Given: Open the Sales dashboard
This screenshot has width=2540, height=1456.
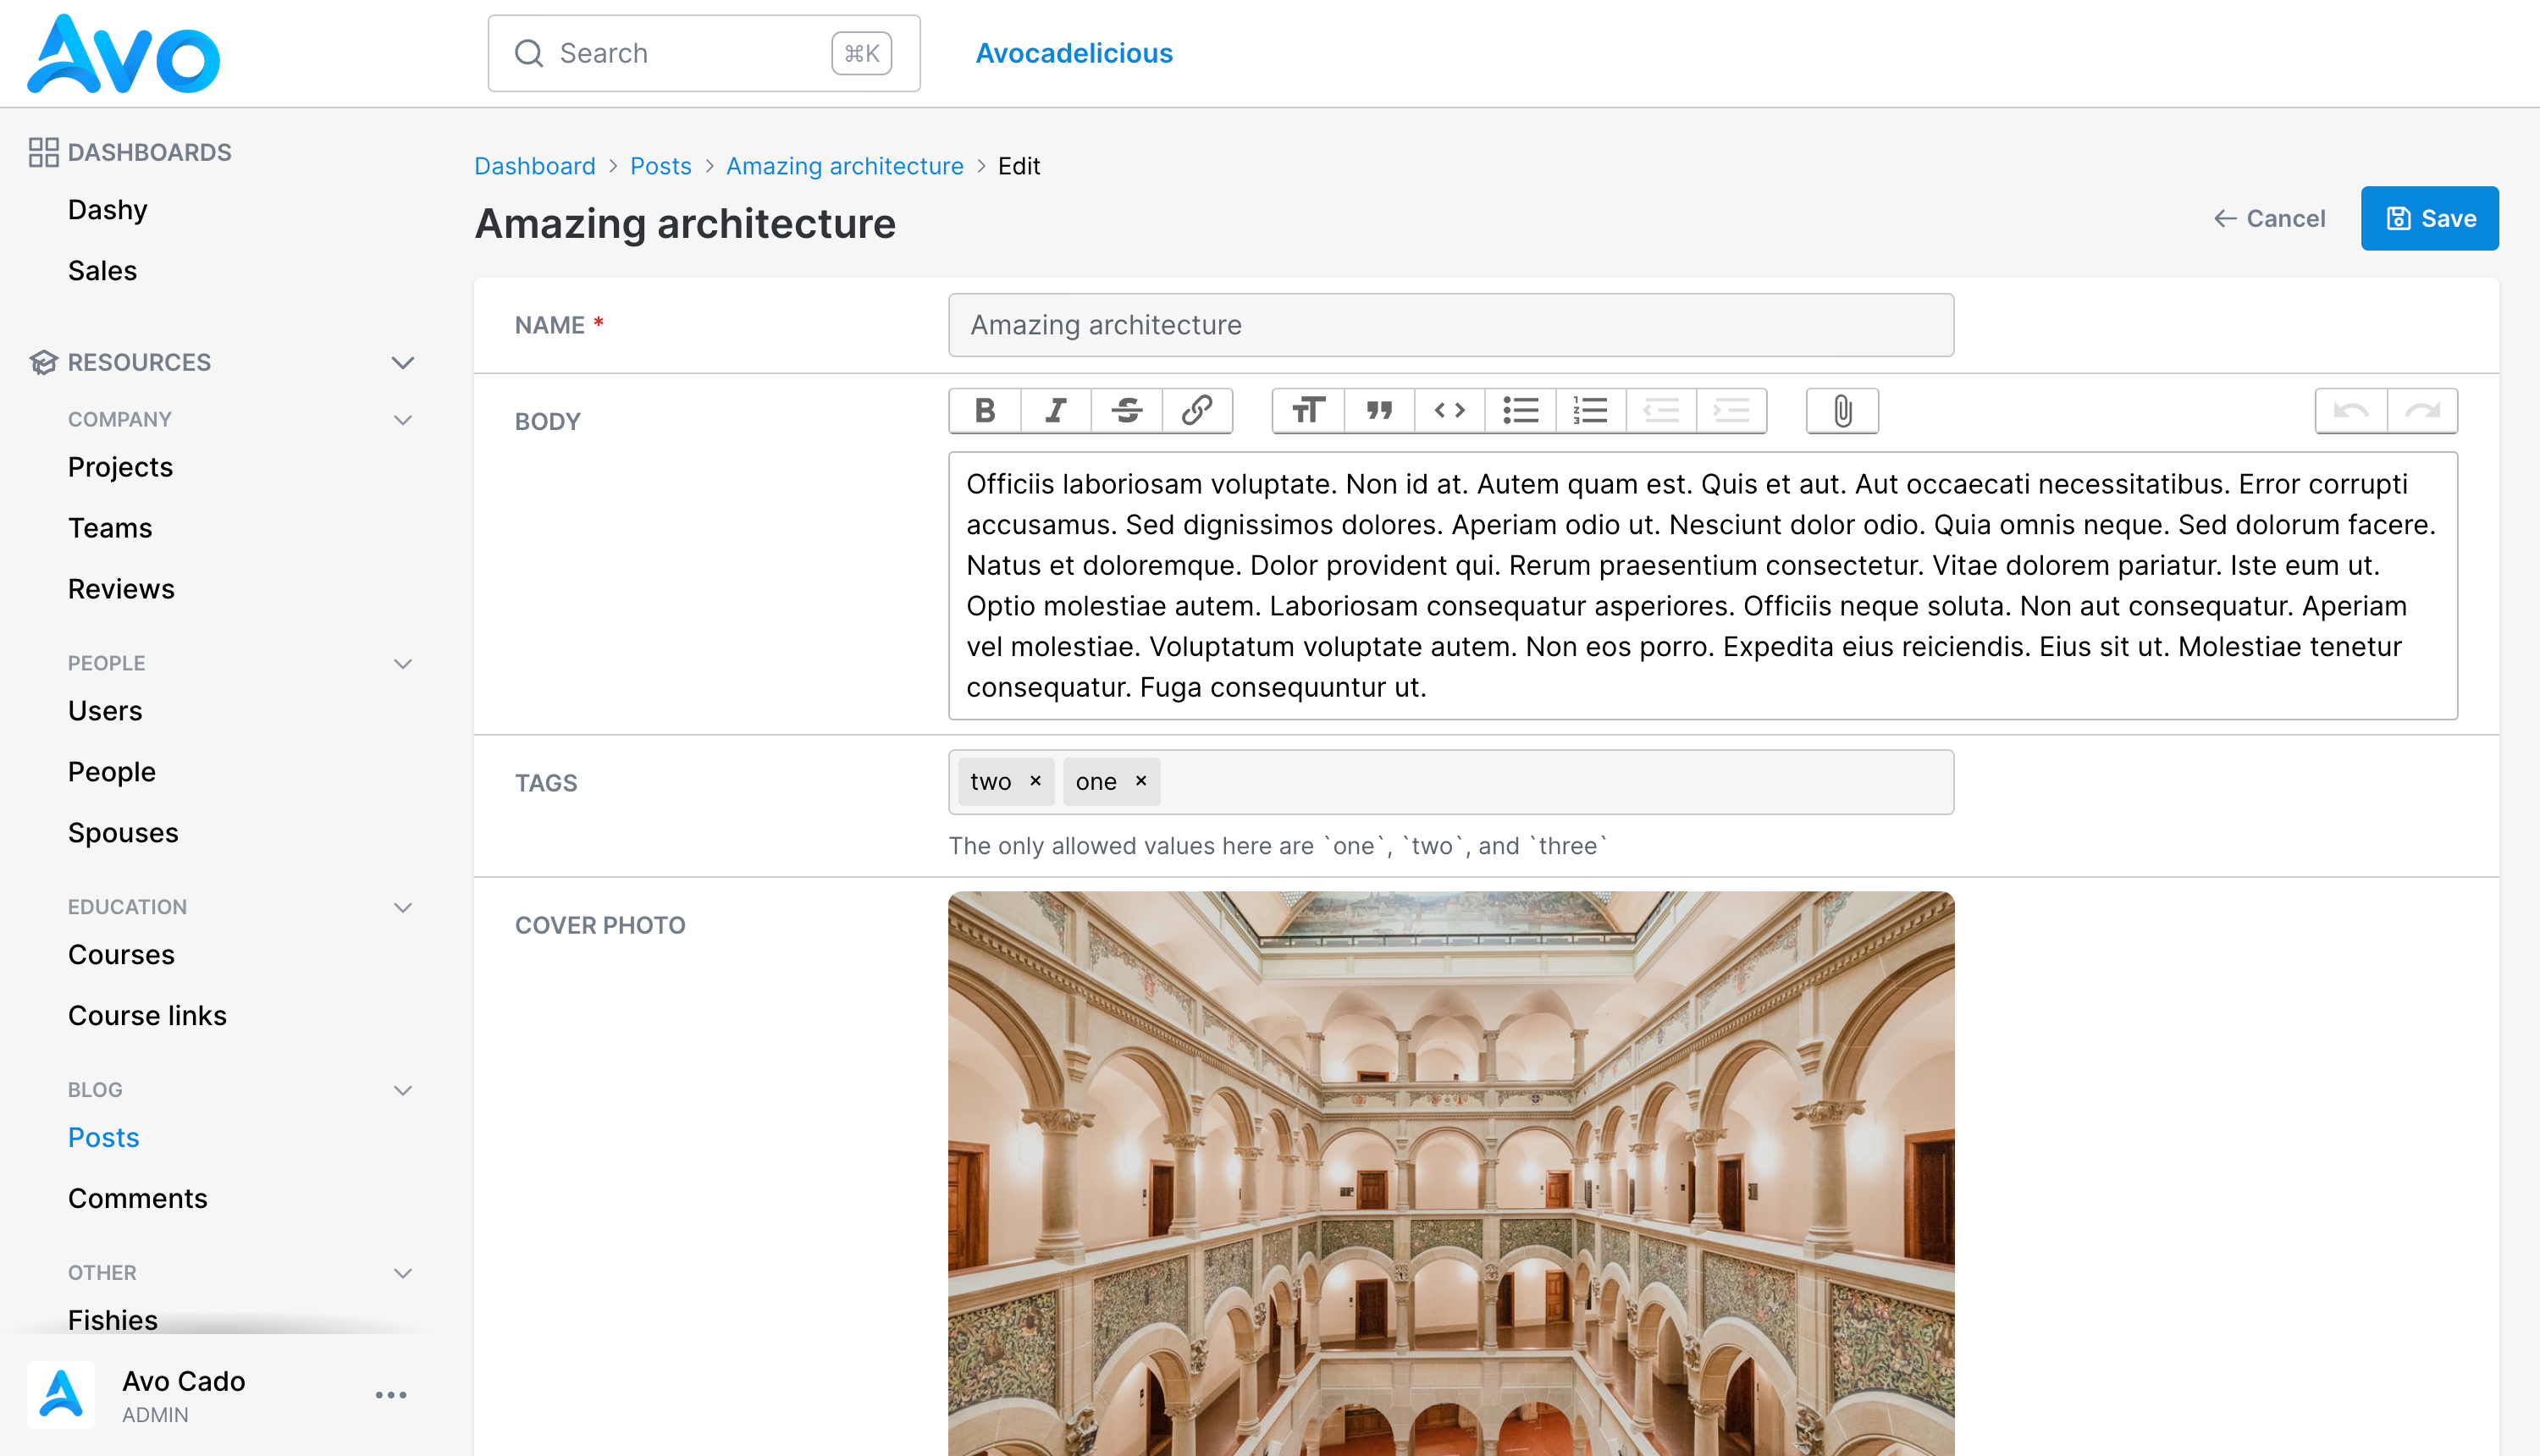Looking at the screenshot, I should coord(103,270).
